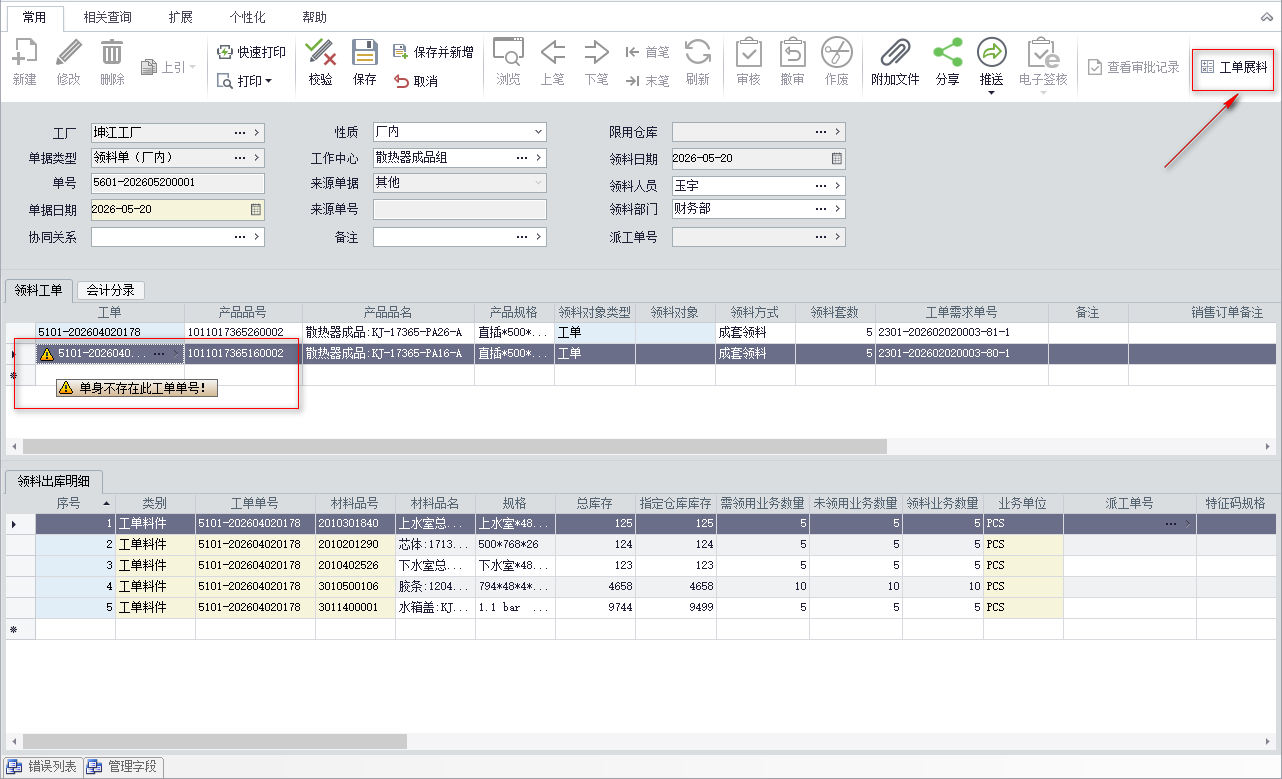Click the 校验 validate icon
The width and height of the screenshot is (1282, 779).
(x=320, y=54)
